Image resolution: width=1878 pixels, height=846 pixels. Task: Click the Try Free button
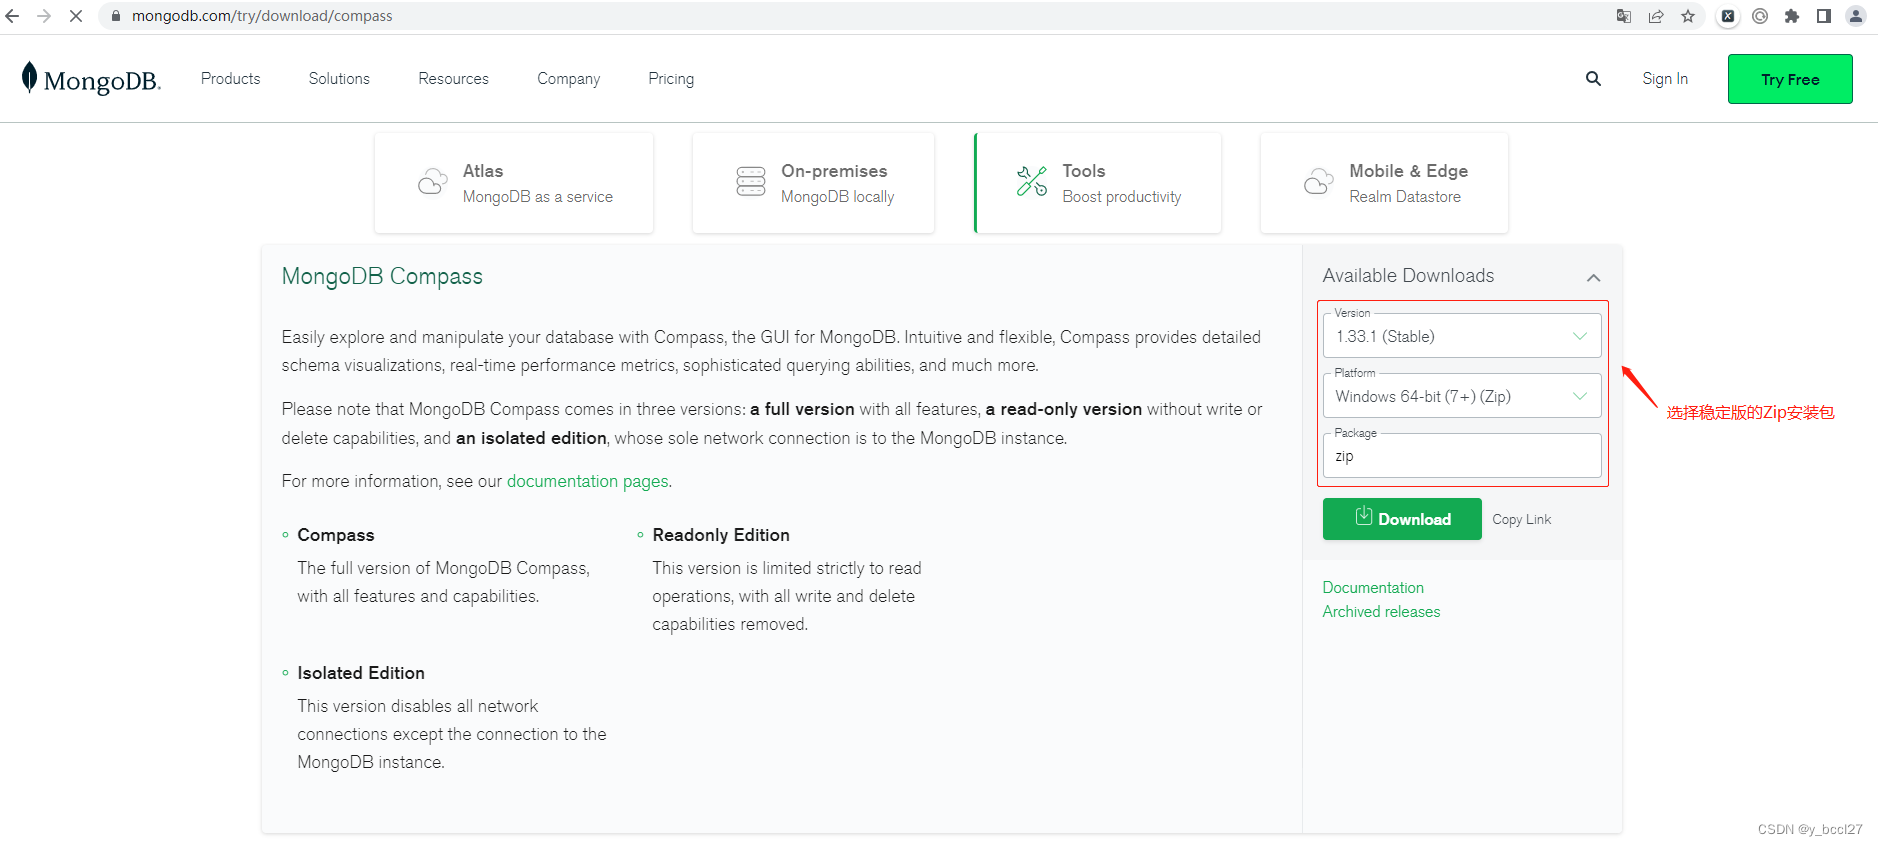pyautogui.click(x=1790, y=79)
